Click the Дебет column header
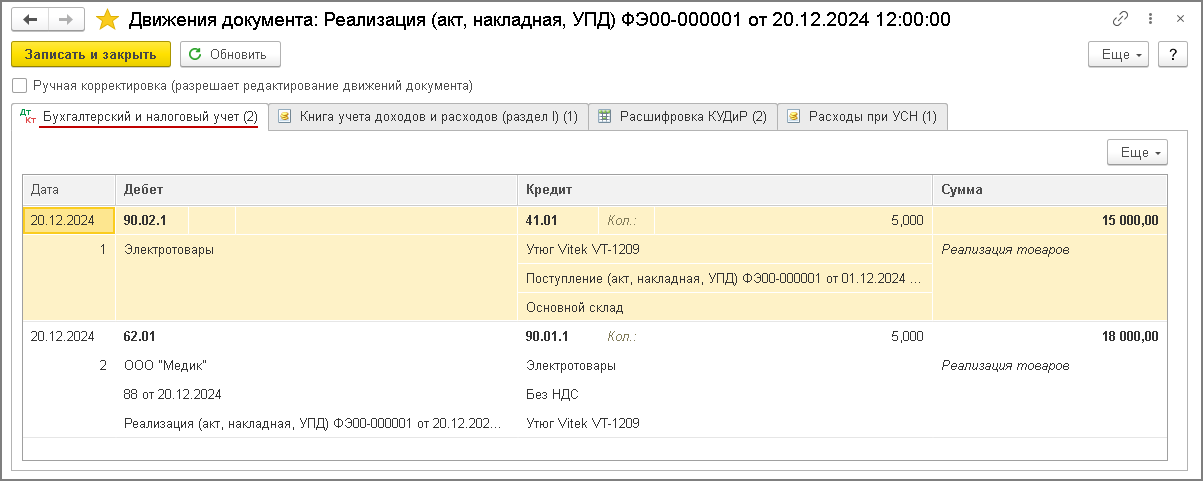The width and height of the screenshot is (1203, 481). click(x=316, y=189)
